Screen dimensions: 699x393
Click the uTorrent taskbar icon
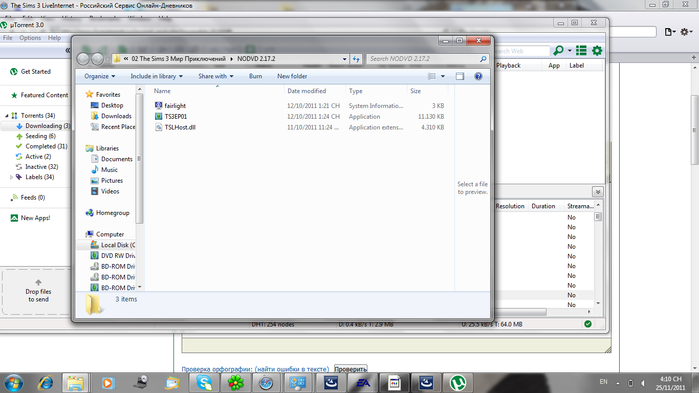pos(457,383)
